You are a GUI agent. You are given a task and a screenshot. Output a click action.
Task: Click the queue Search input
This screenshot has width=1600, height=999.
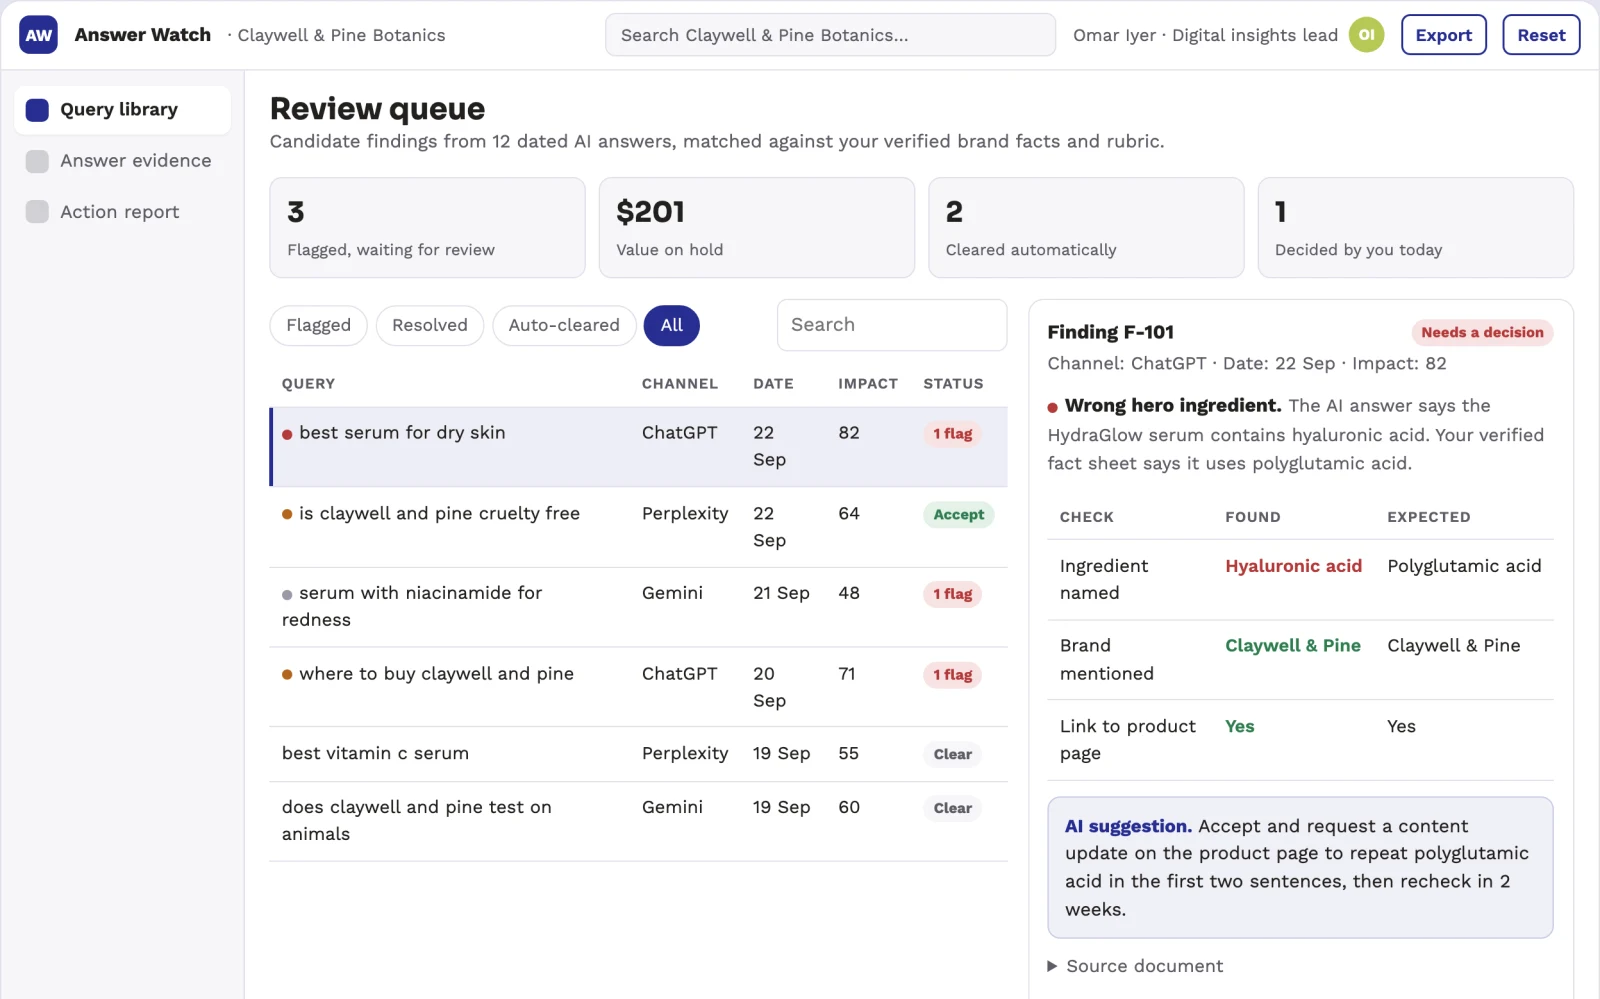pyautogui.click(x=892, y=325)
